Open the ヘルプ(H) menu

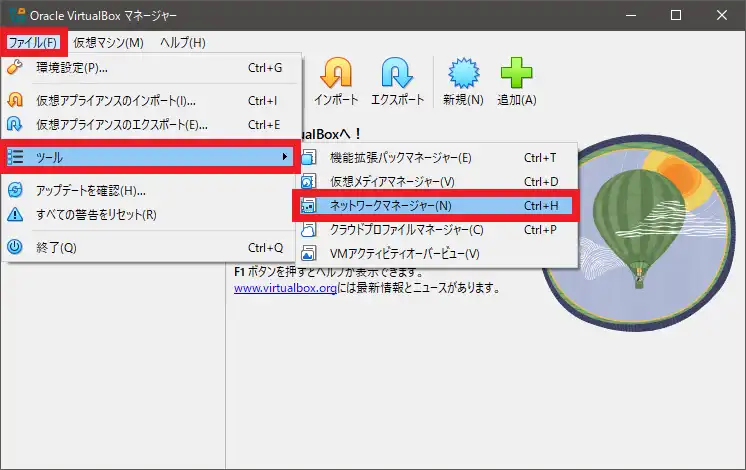click(x=183, y=42)
